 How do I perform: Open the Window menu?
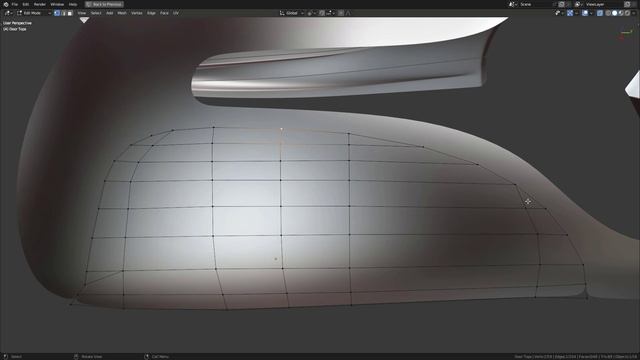point(57,4)
